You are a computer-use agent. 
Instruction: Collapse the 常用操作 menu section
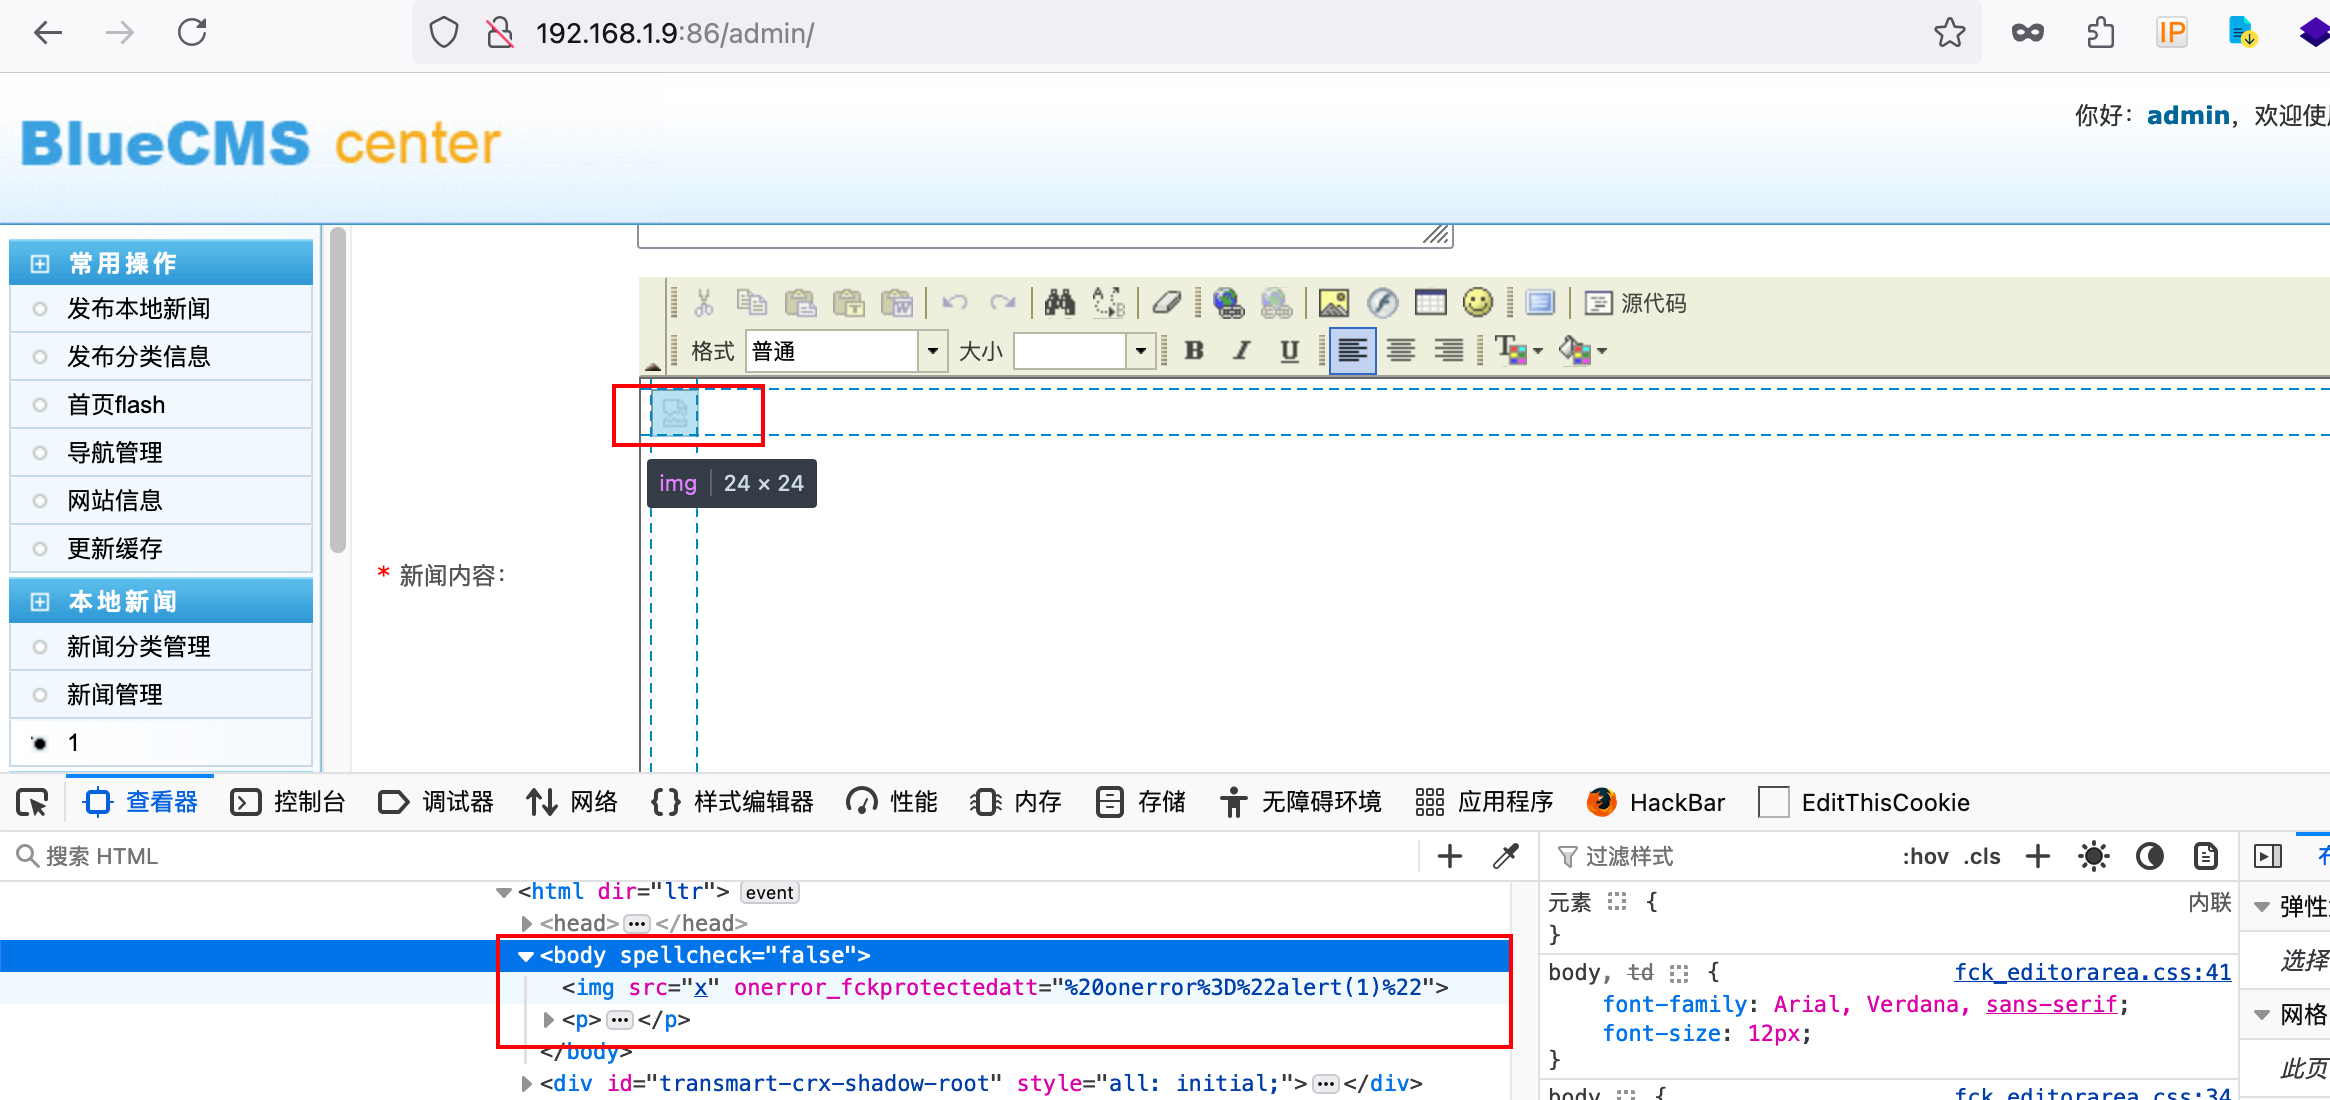40,264
